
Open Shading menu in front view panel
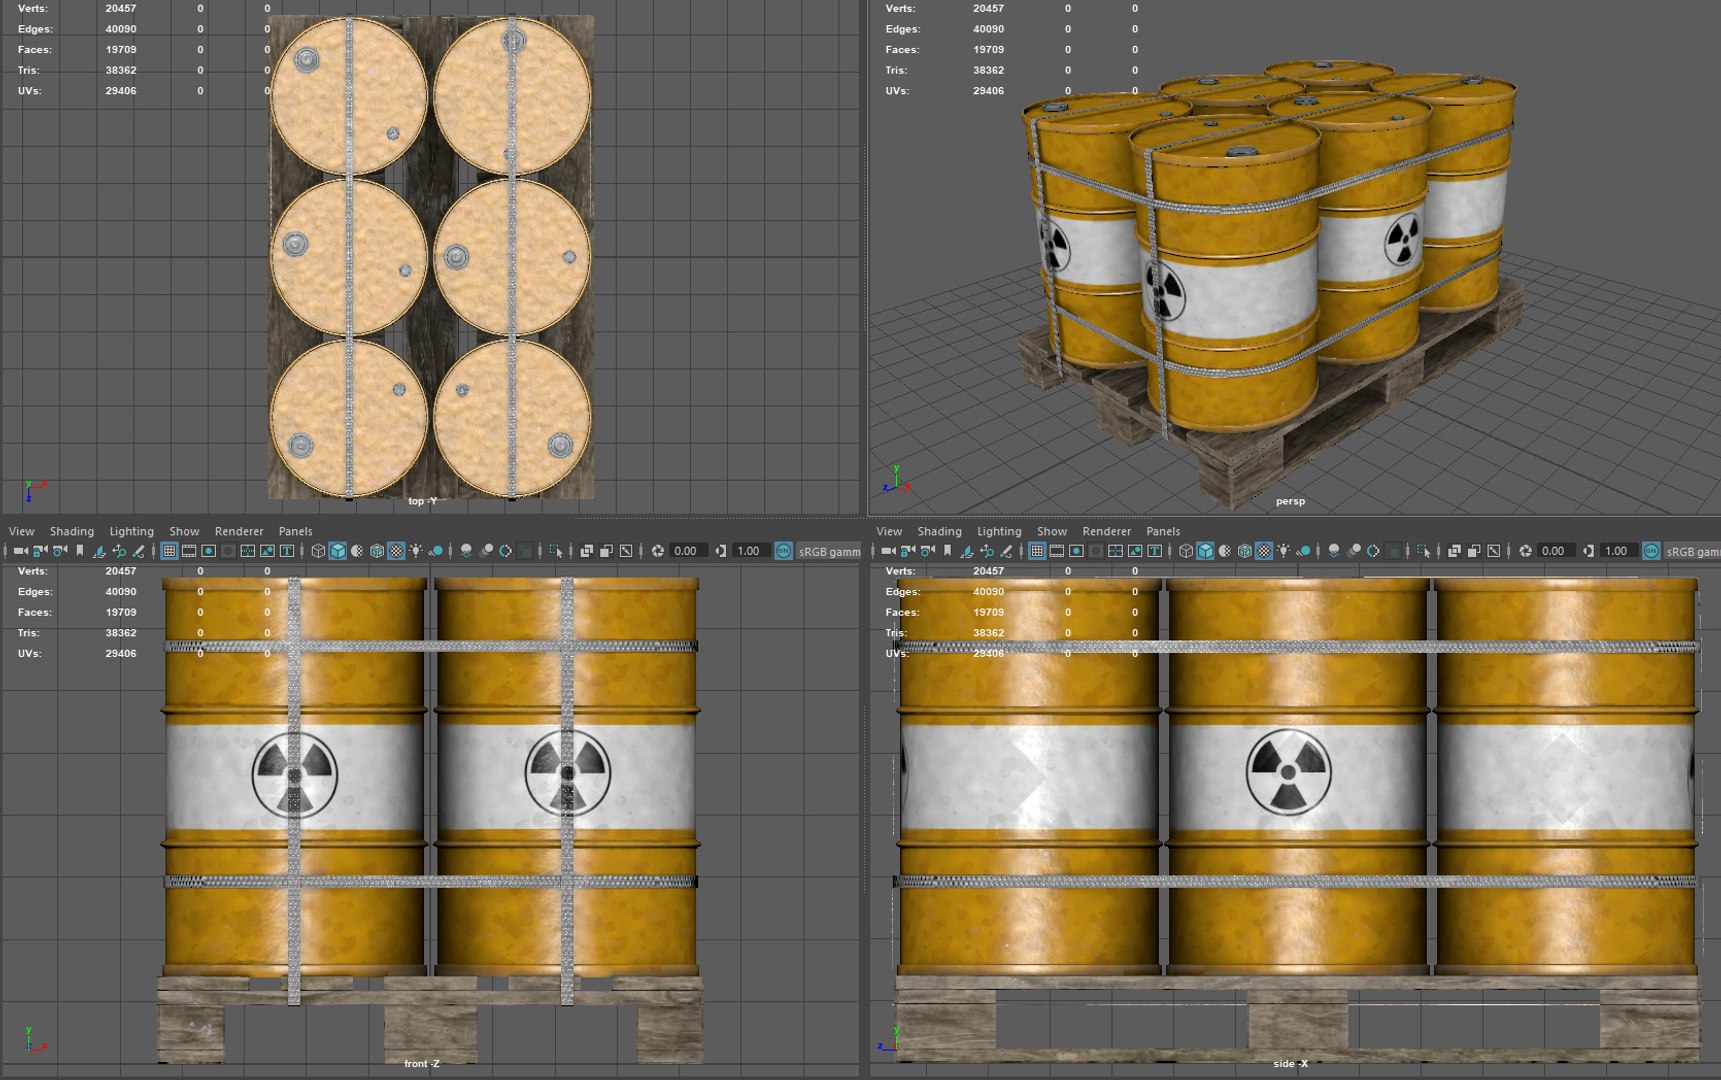click(x=72, y=531)
